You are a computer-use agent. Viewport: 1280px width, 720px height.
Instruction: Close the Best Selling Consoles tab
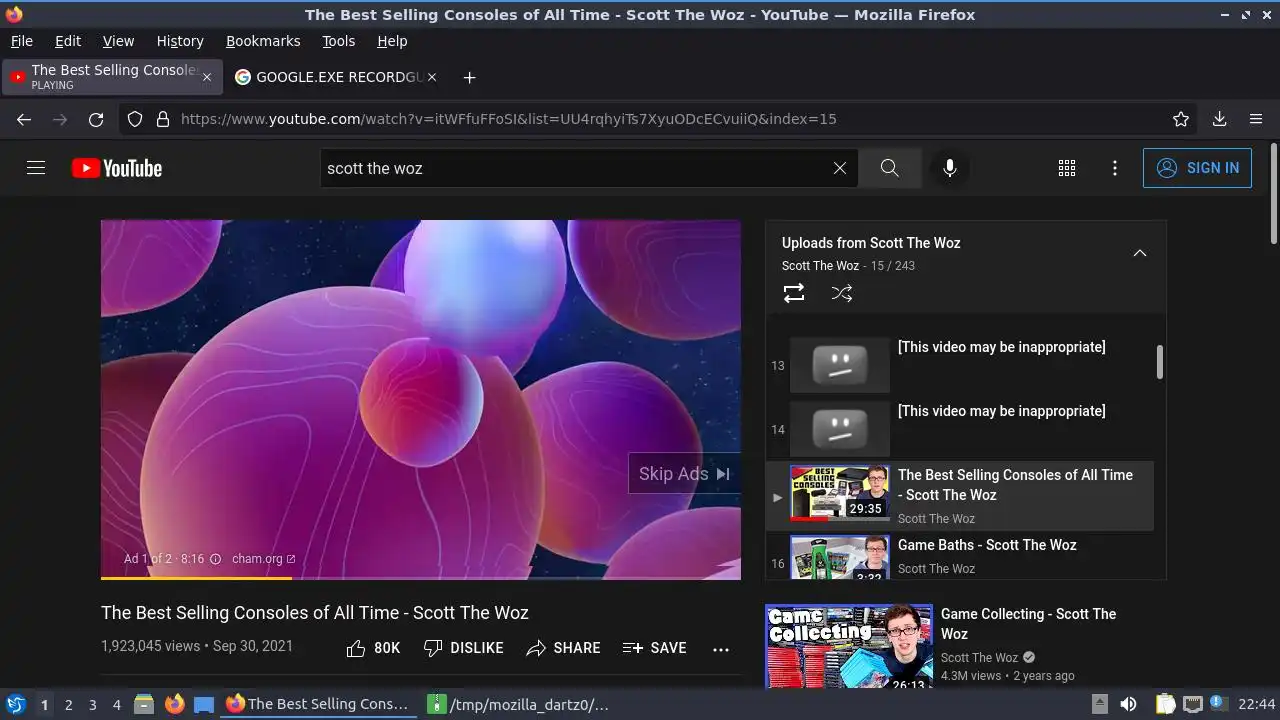[x=207, y=77]
